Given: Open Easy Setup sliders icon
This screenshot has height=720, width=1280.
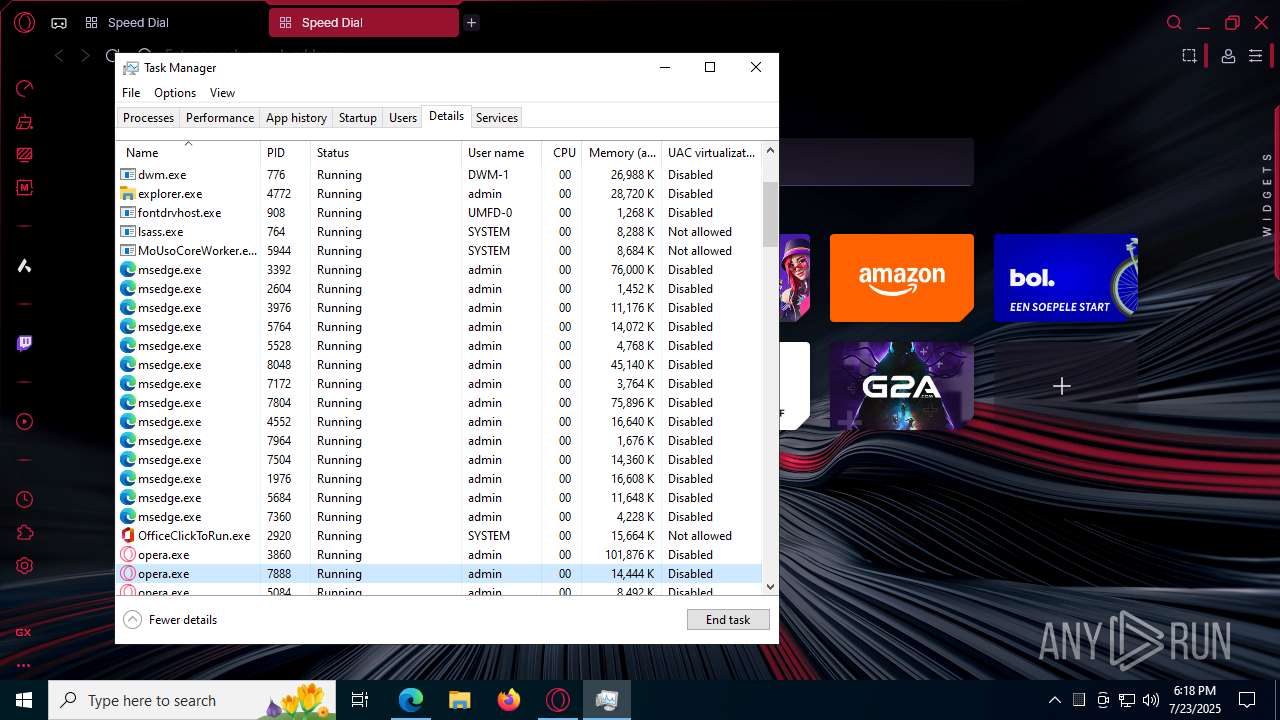Looking at the screenshot, I should pyautogui.click(x=1257, y=56).
